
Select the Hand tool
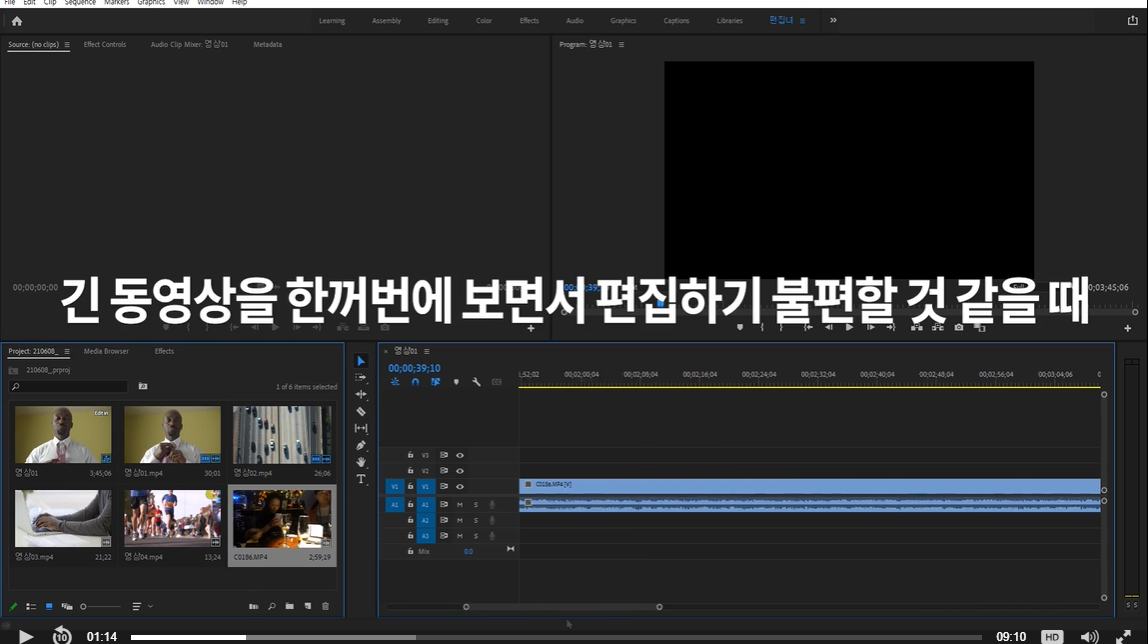[361, 462]
